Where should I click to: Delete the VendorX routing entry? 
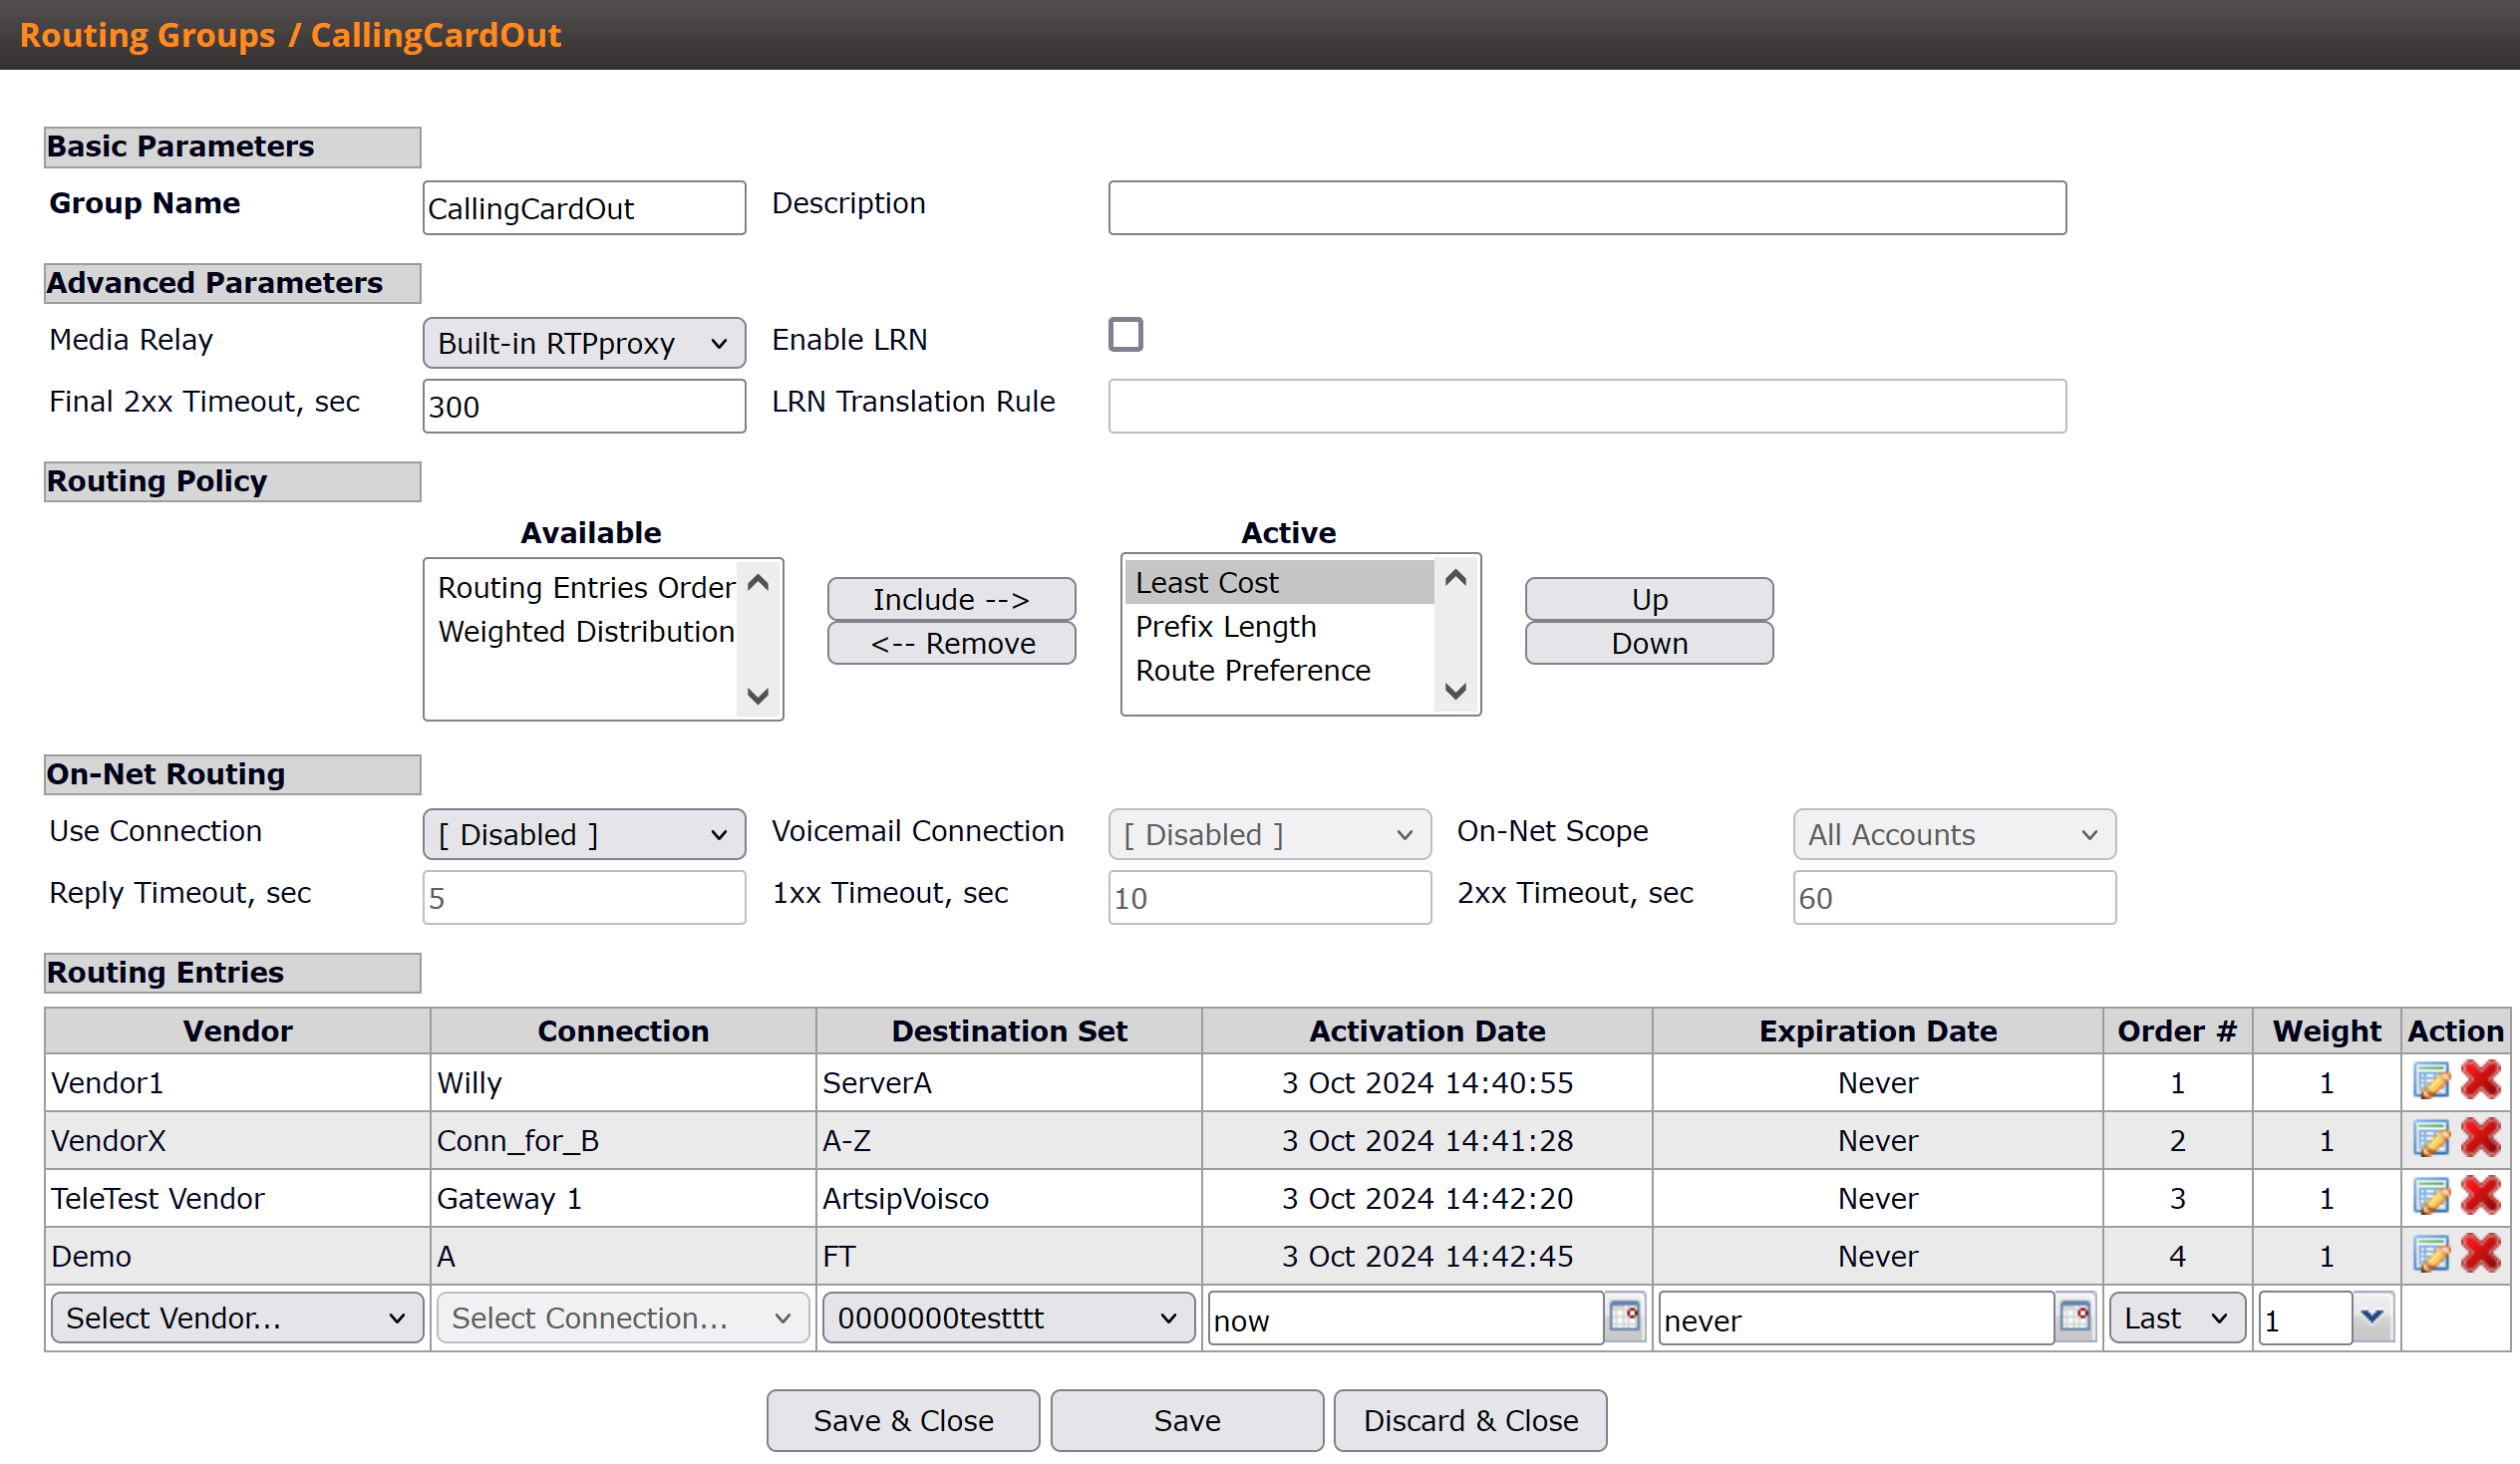(2481, 1139)
